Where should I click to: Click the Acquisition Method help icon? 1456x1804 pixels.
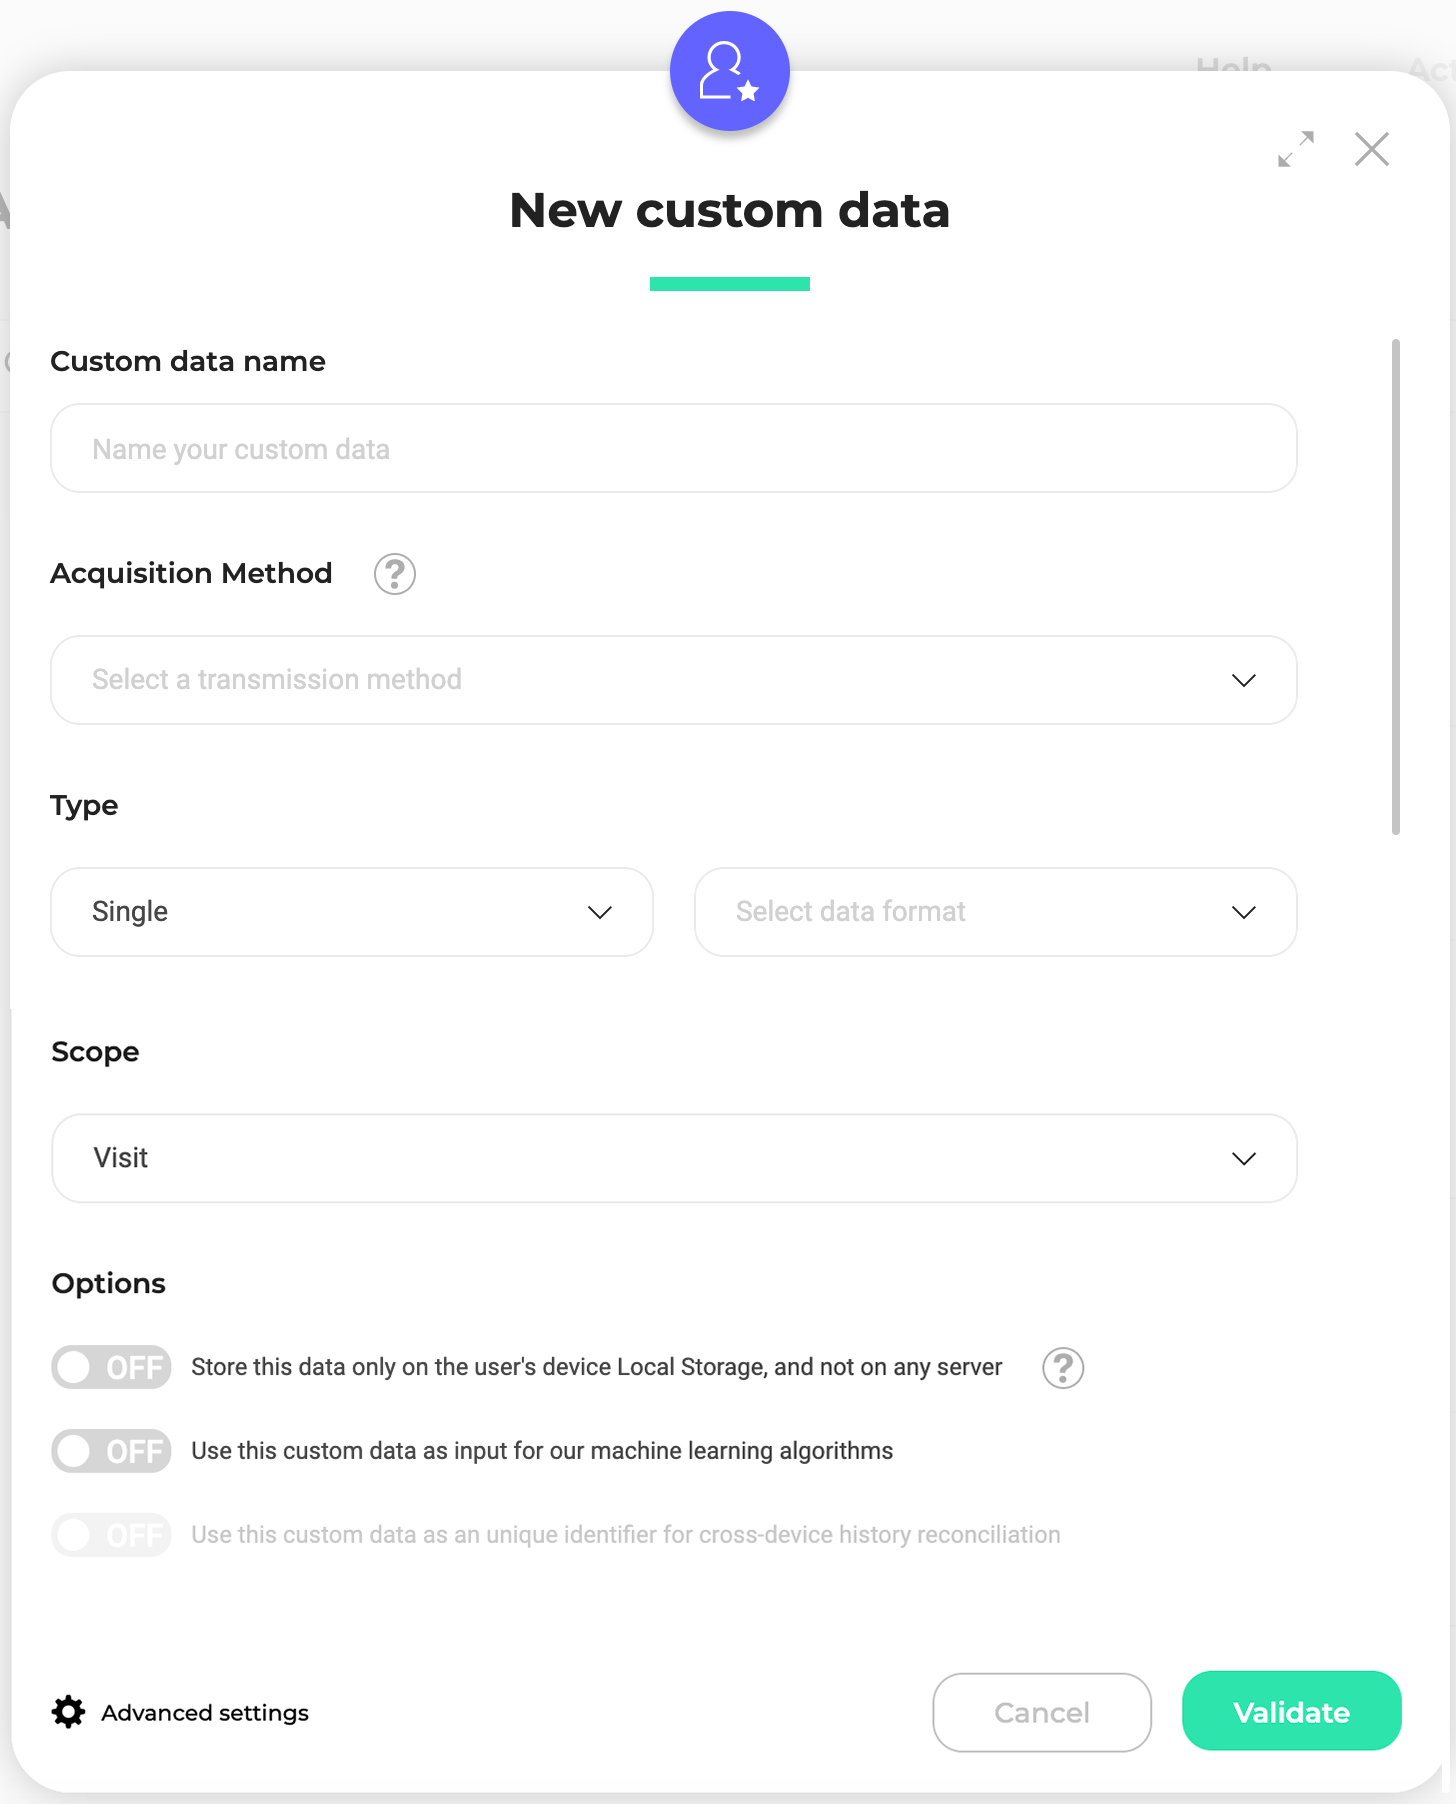[x=395, y=574]
